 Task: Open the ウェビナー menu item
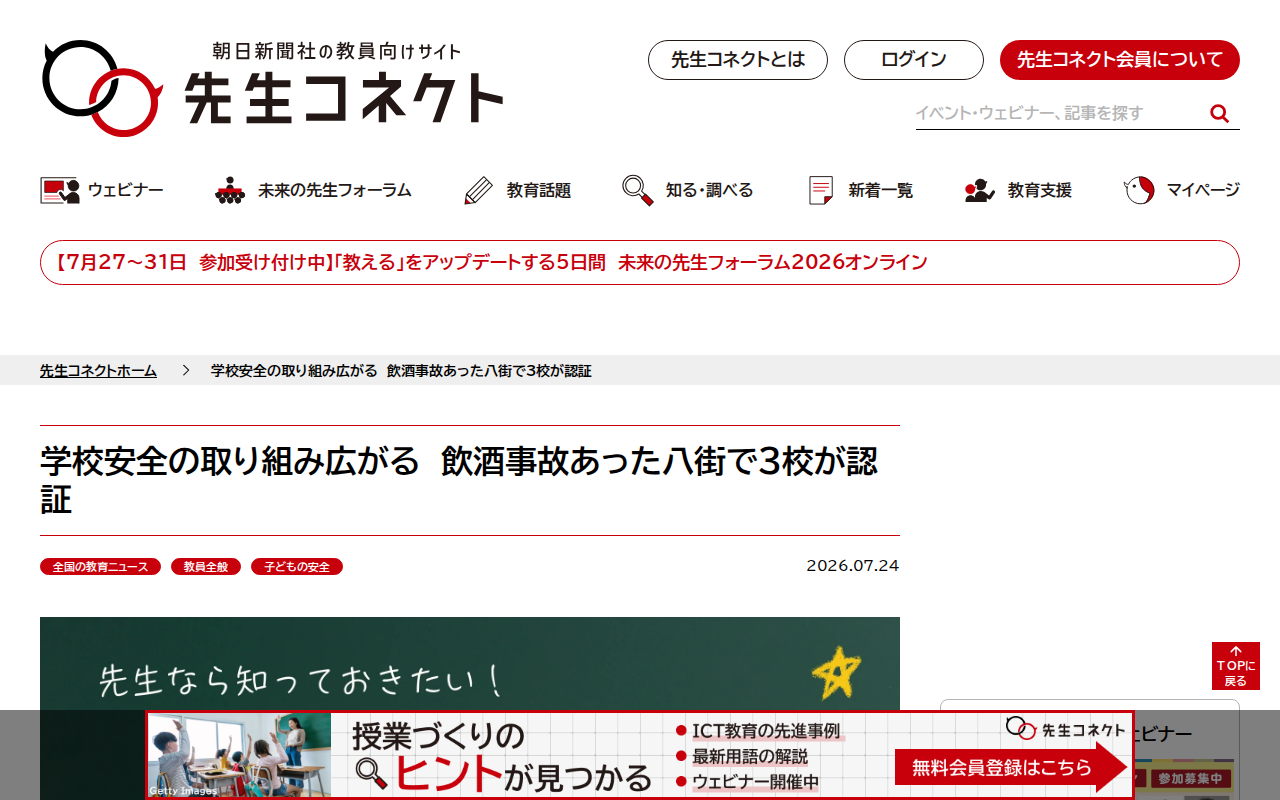[x=102, y=190]
